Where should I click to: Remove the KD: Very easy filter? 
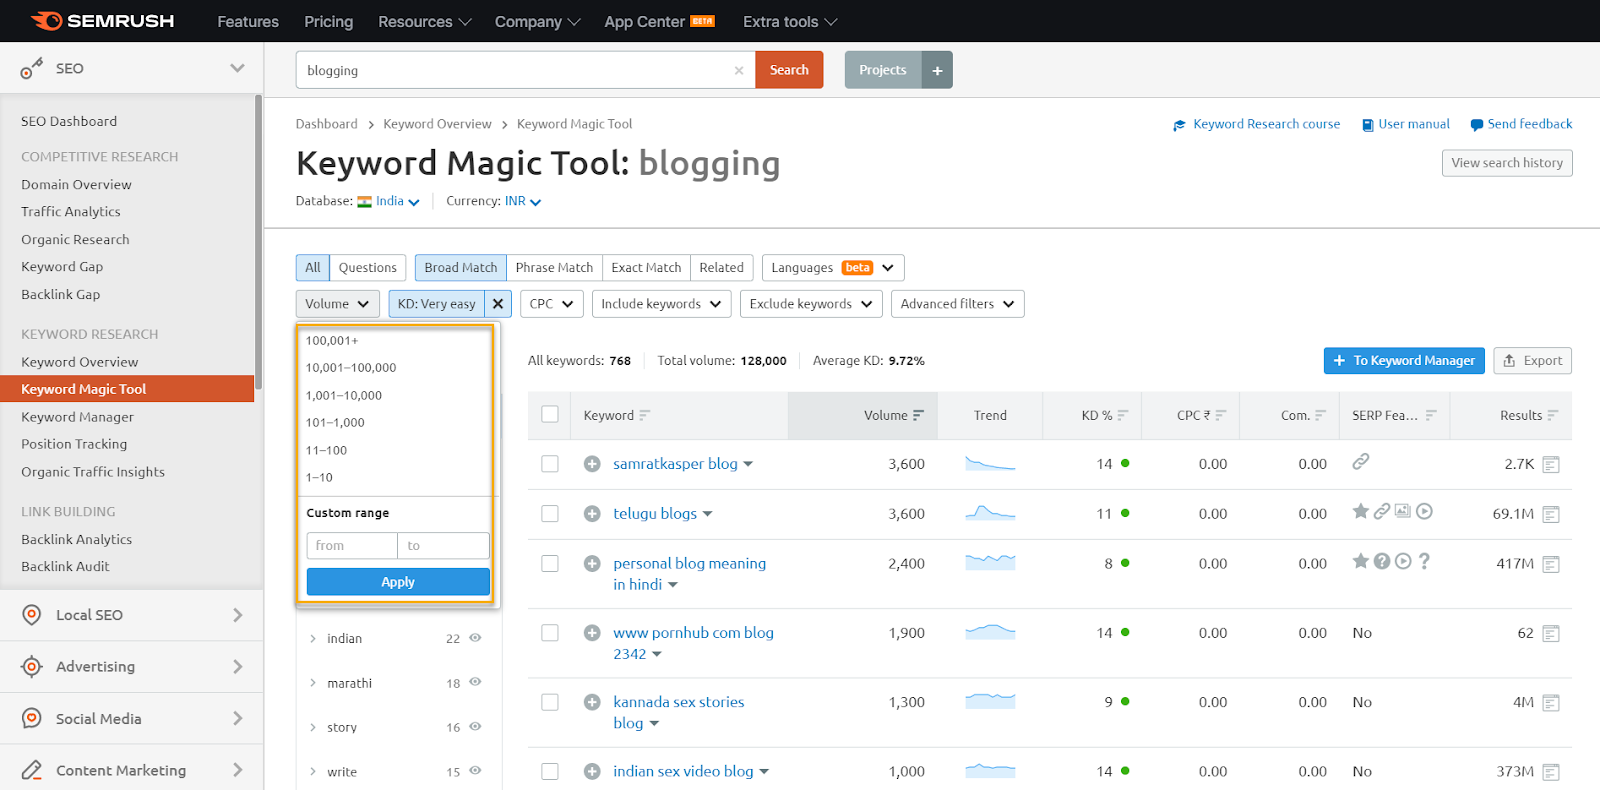click(x=498, y=304)
